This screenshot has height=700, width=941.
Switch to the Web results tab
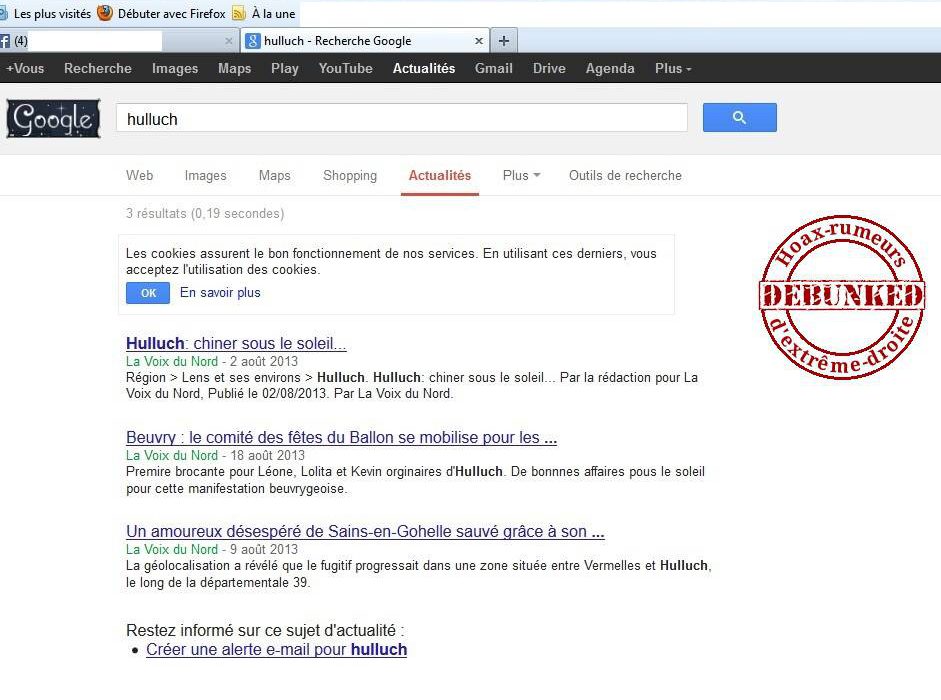[139, 175]
